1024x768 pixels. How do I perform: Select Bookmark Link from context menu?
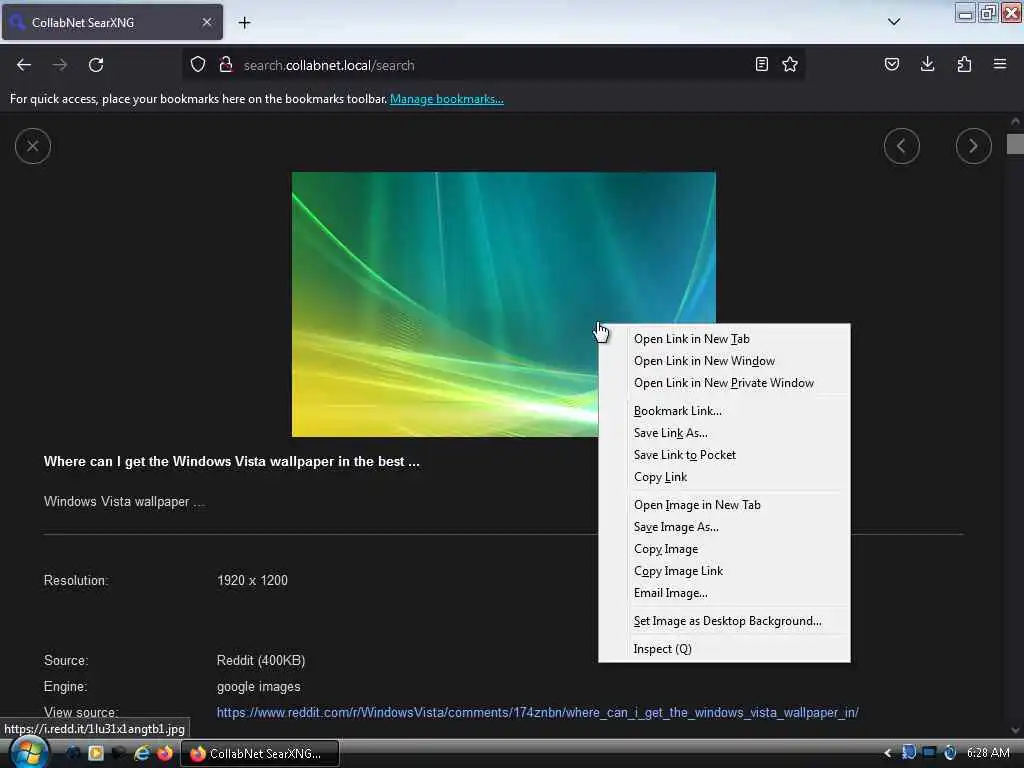click(x=724, y=411)
